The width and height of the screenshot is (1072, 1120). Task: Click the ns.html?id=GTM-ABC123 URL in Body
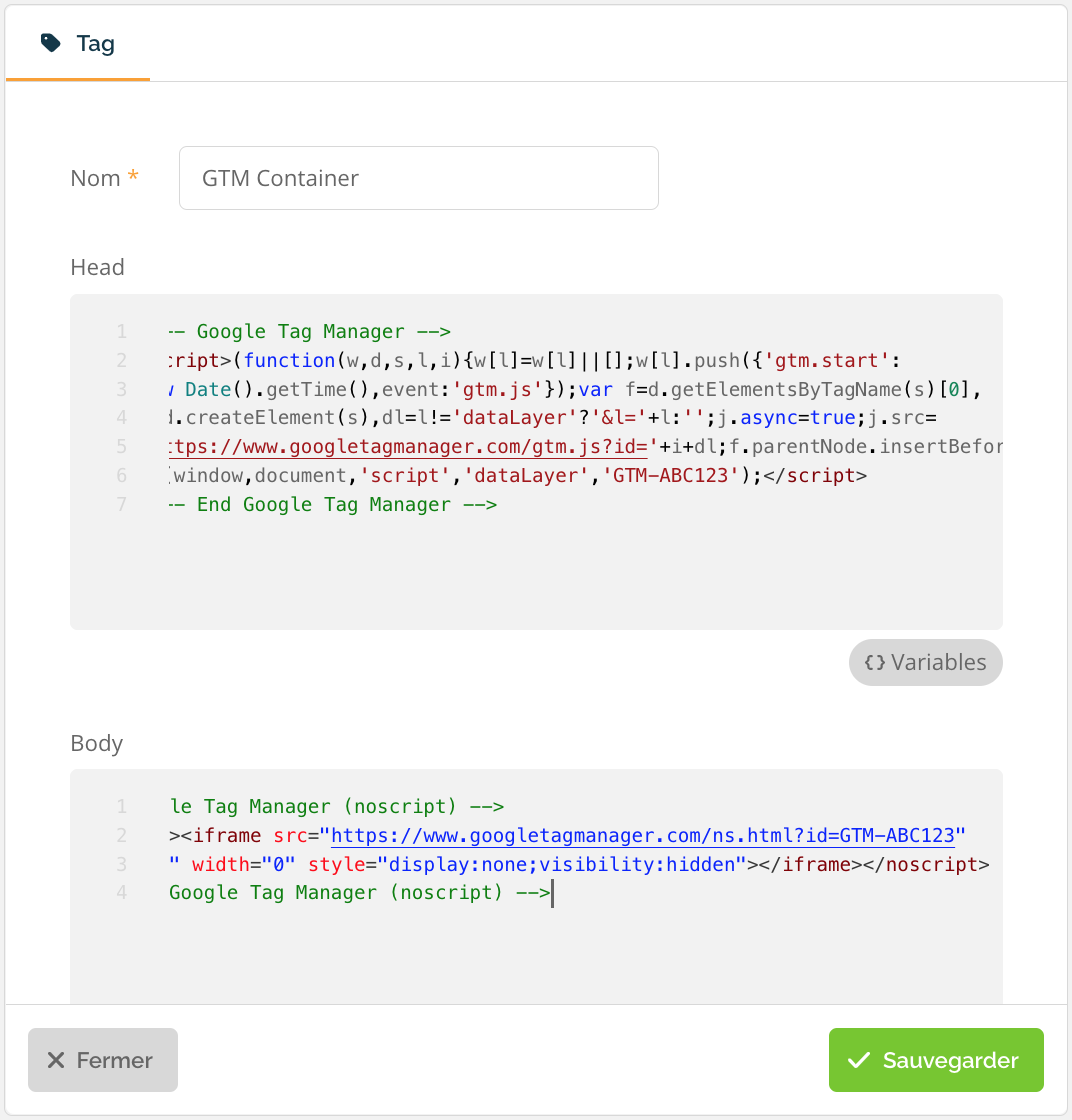coord(643,835)
